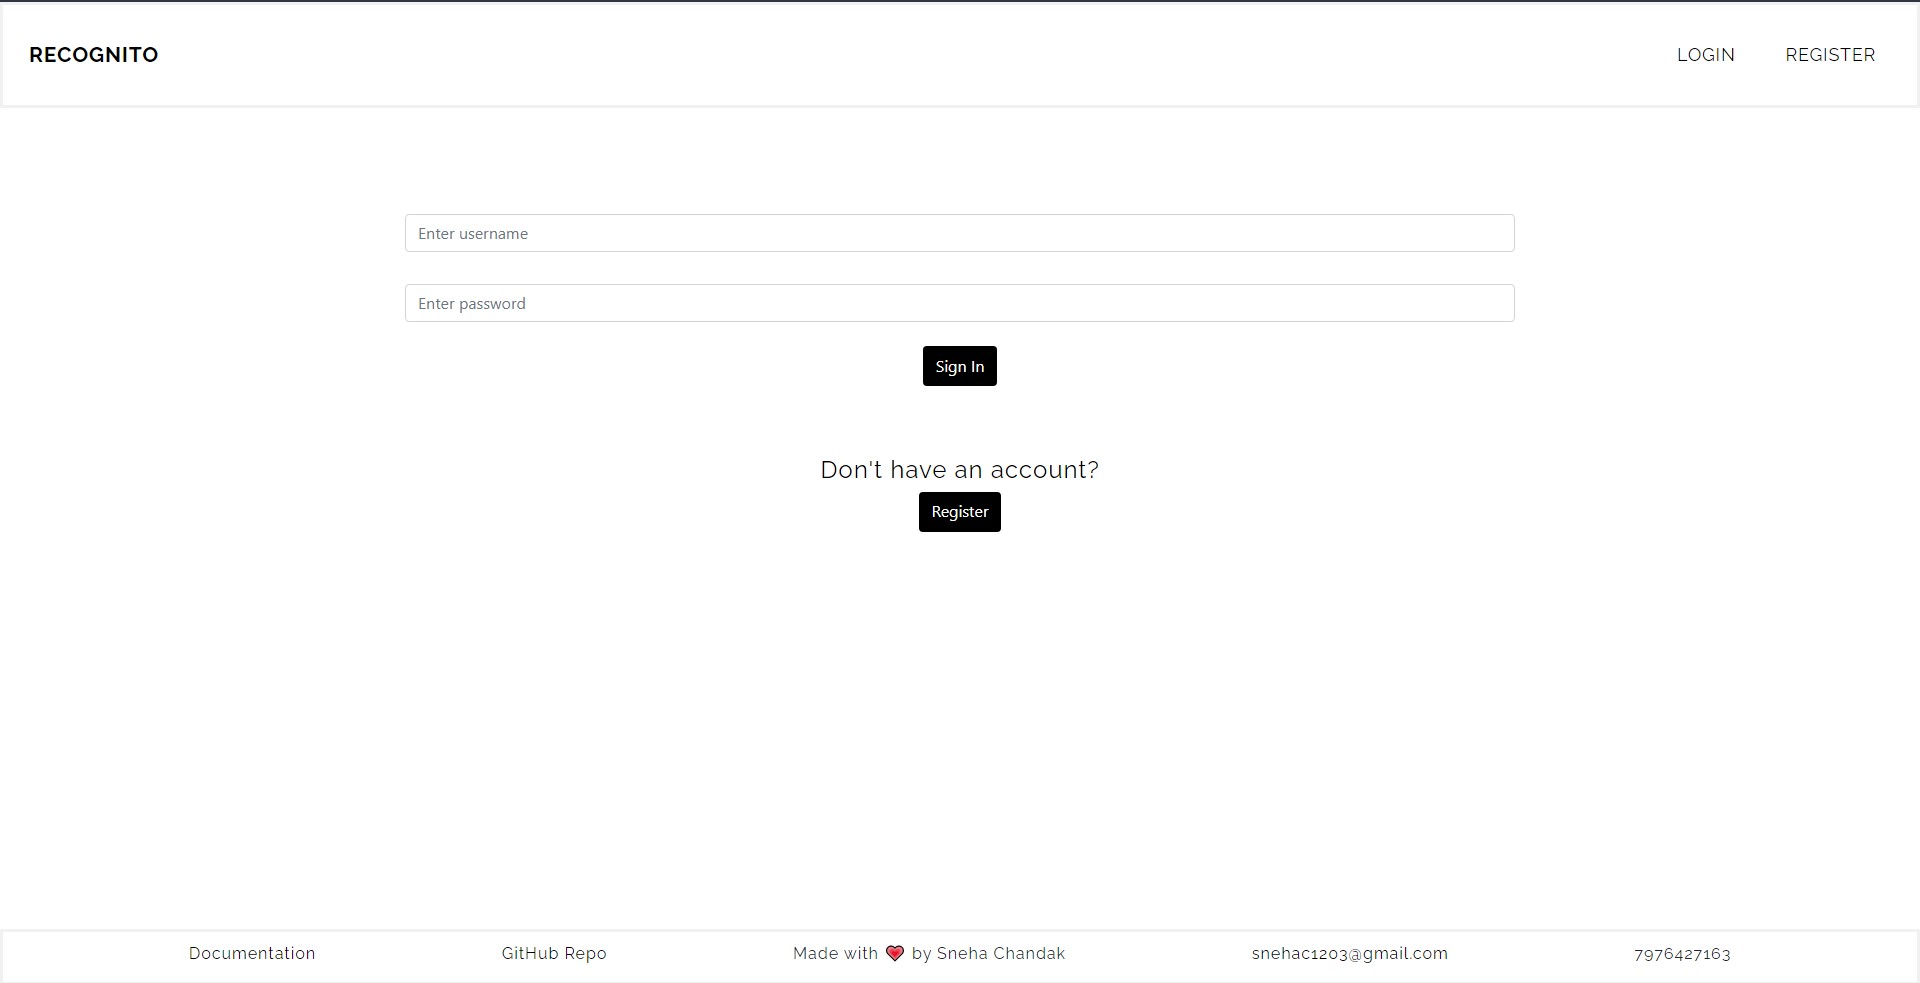Focus the password input before typing credentials

click(x=959, y=303)
